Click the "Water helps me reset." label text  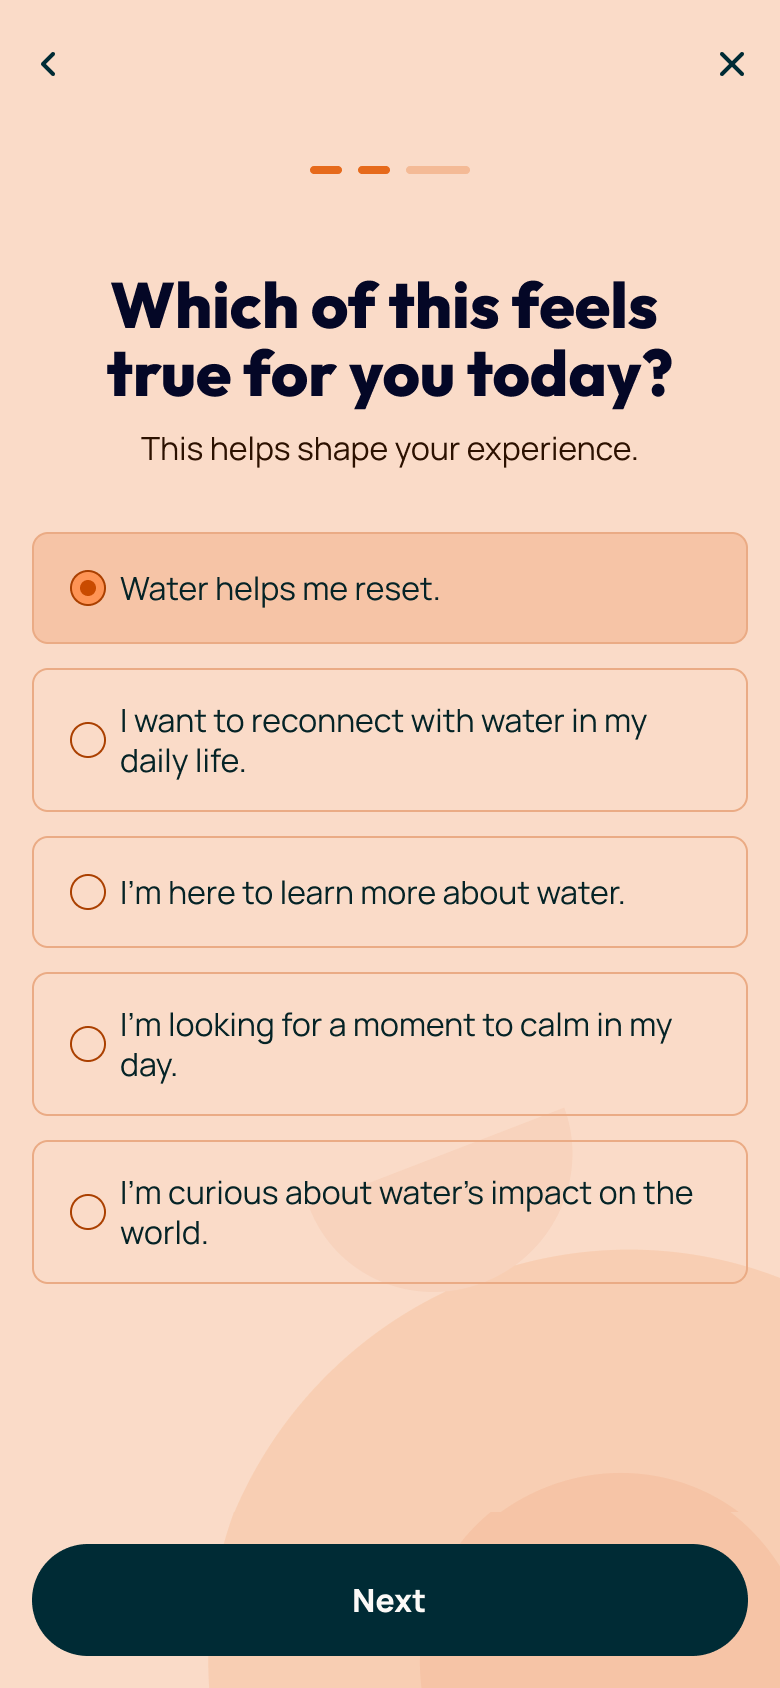point(280,589)
